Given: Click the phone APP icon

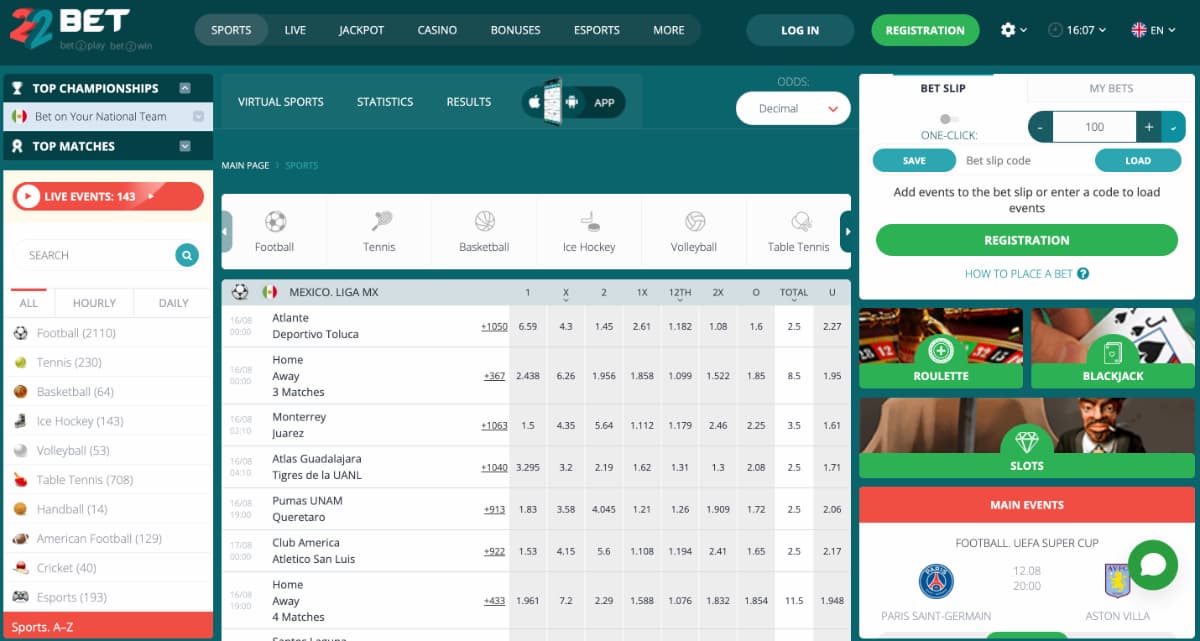Looking at the screenshot, I should point(553,101).
